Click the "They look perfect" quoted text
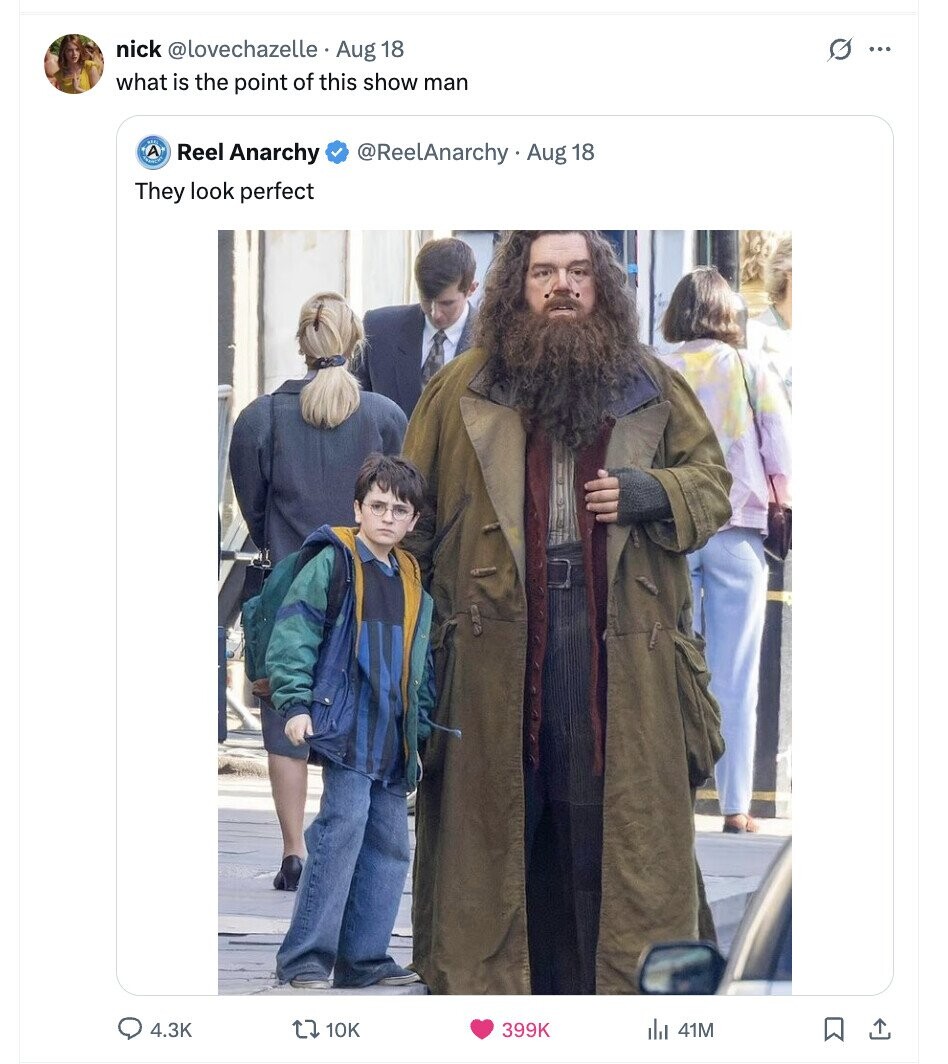This screenshot has width=948, height=1064. (x=225, y=191)
